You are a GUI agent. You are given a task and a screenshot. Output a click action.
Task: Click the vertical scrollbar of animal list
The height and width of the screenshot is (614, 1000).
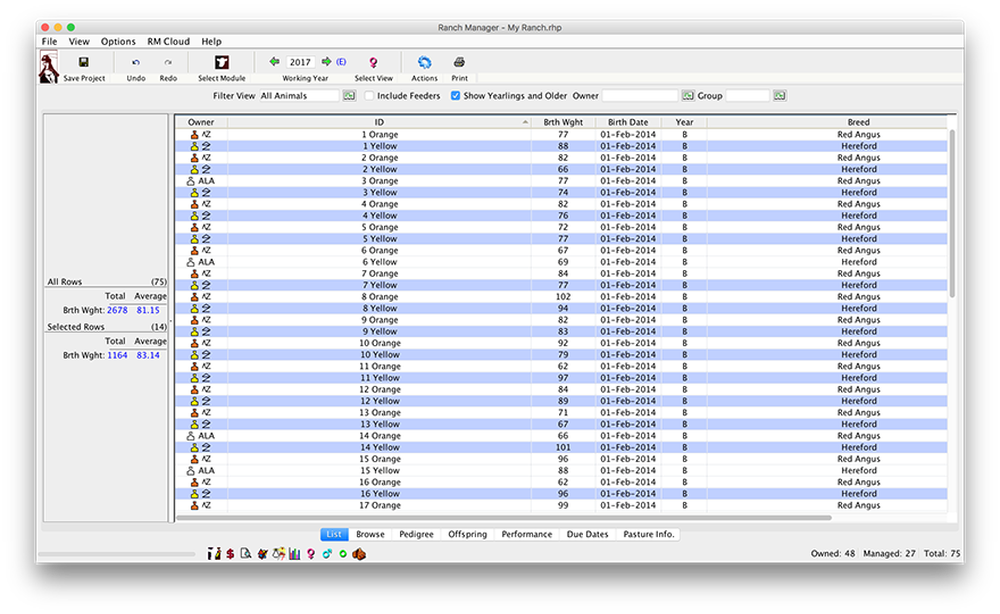click(952, 213)
